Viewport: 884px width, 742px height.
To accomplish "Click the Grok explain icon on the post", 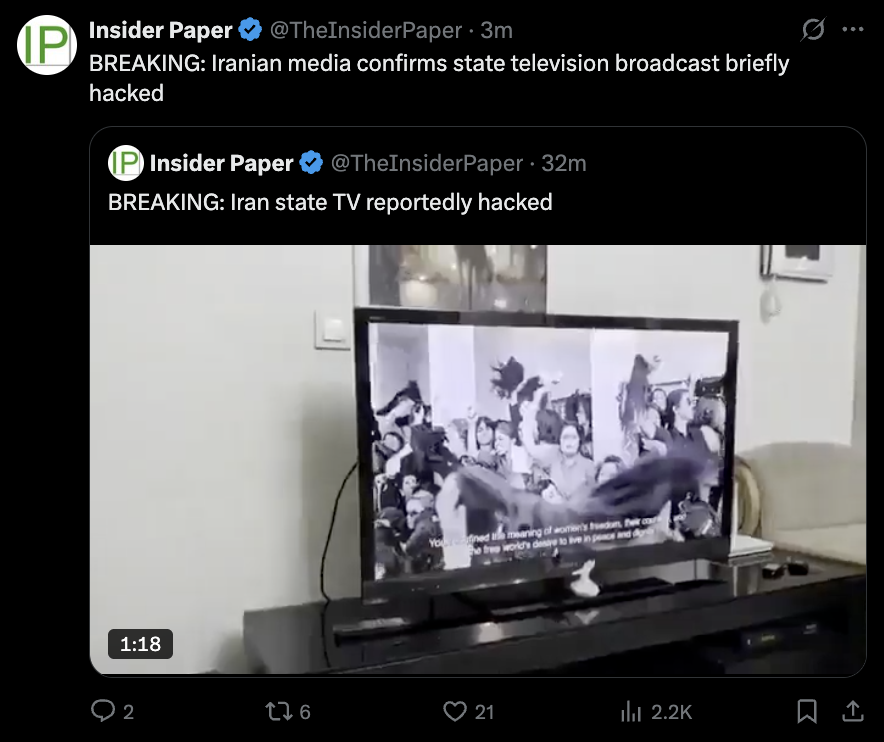I will (x=813, y=30).
